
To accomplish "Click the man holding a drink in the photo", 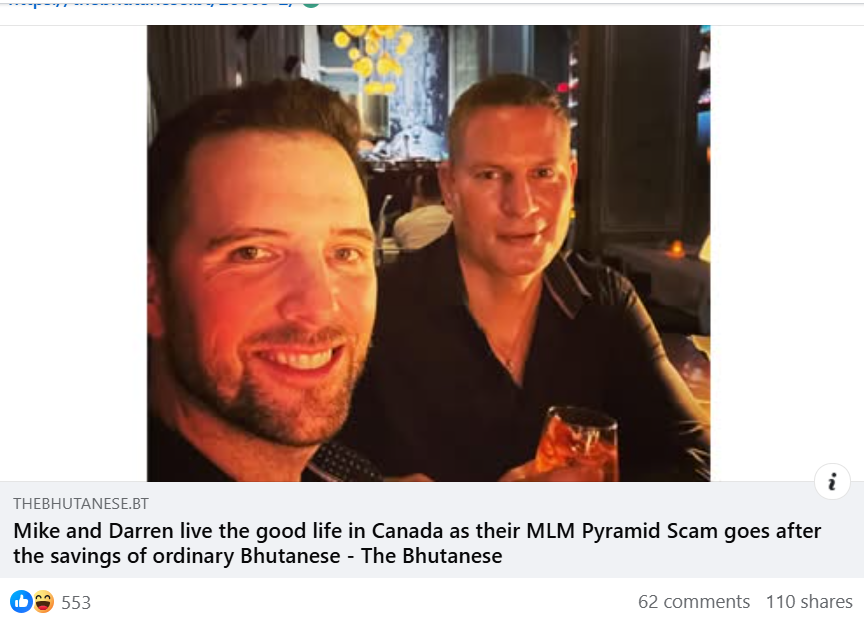I will pyautogui.click(x=523, y=275).
